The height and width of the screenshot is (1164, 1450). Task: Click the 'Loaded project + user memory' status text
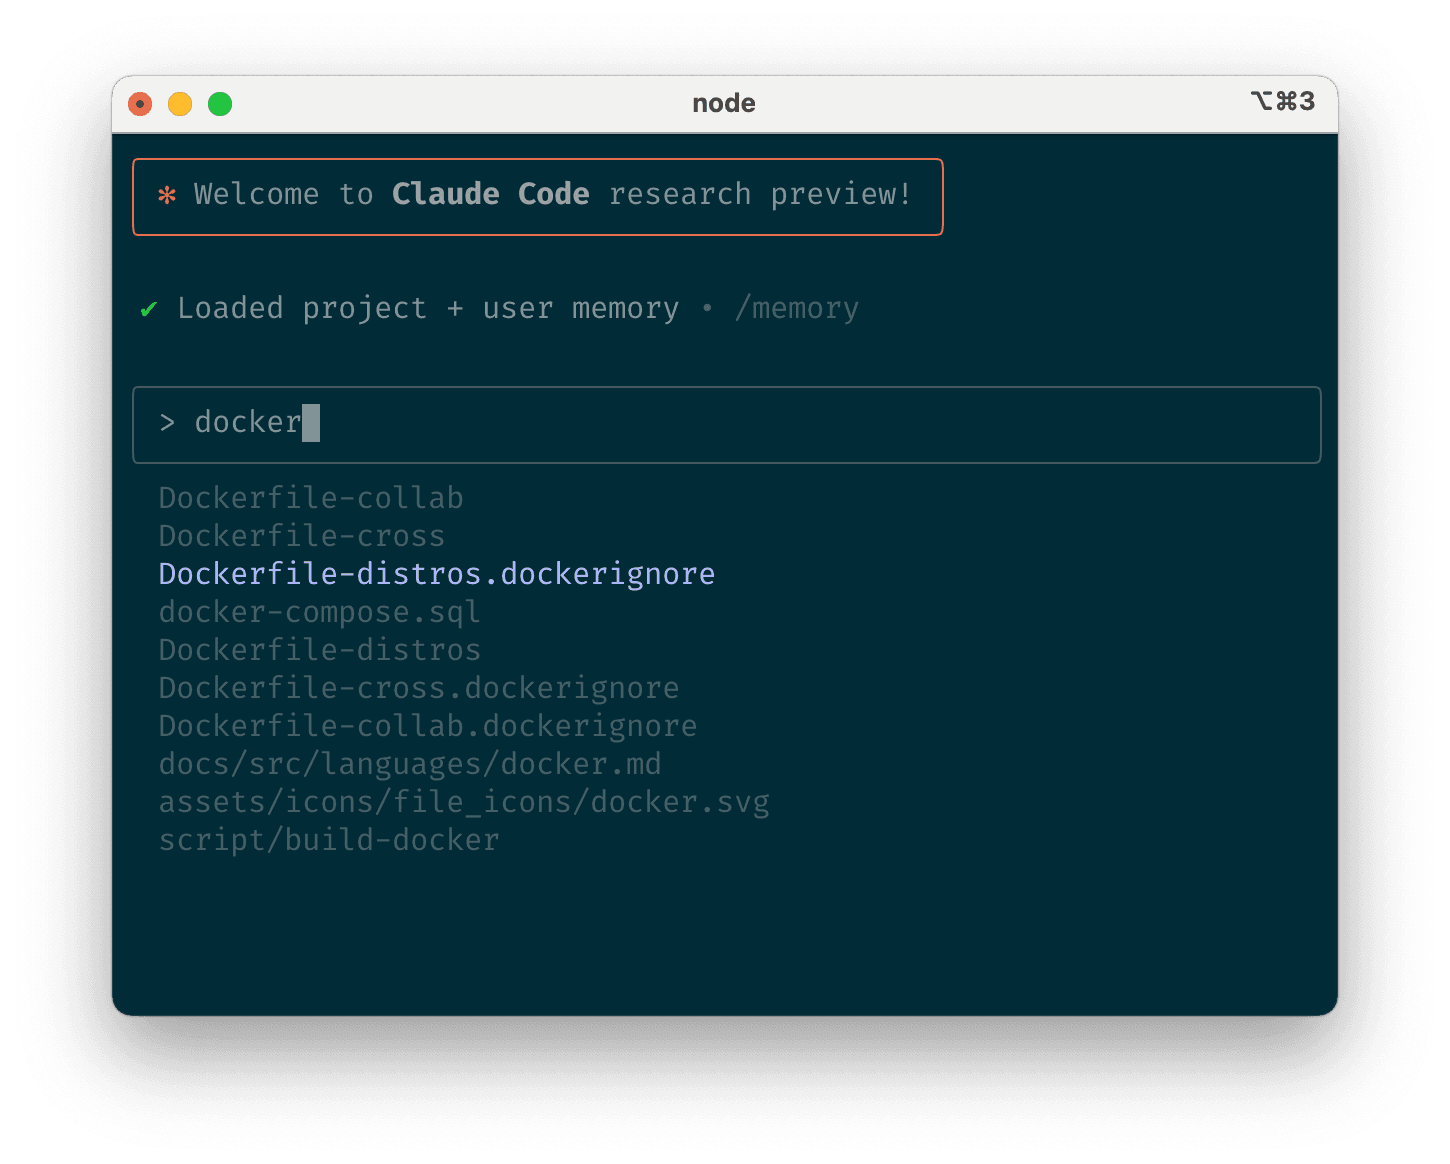[428, 309]
